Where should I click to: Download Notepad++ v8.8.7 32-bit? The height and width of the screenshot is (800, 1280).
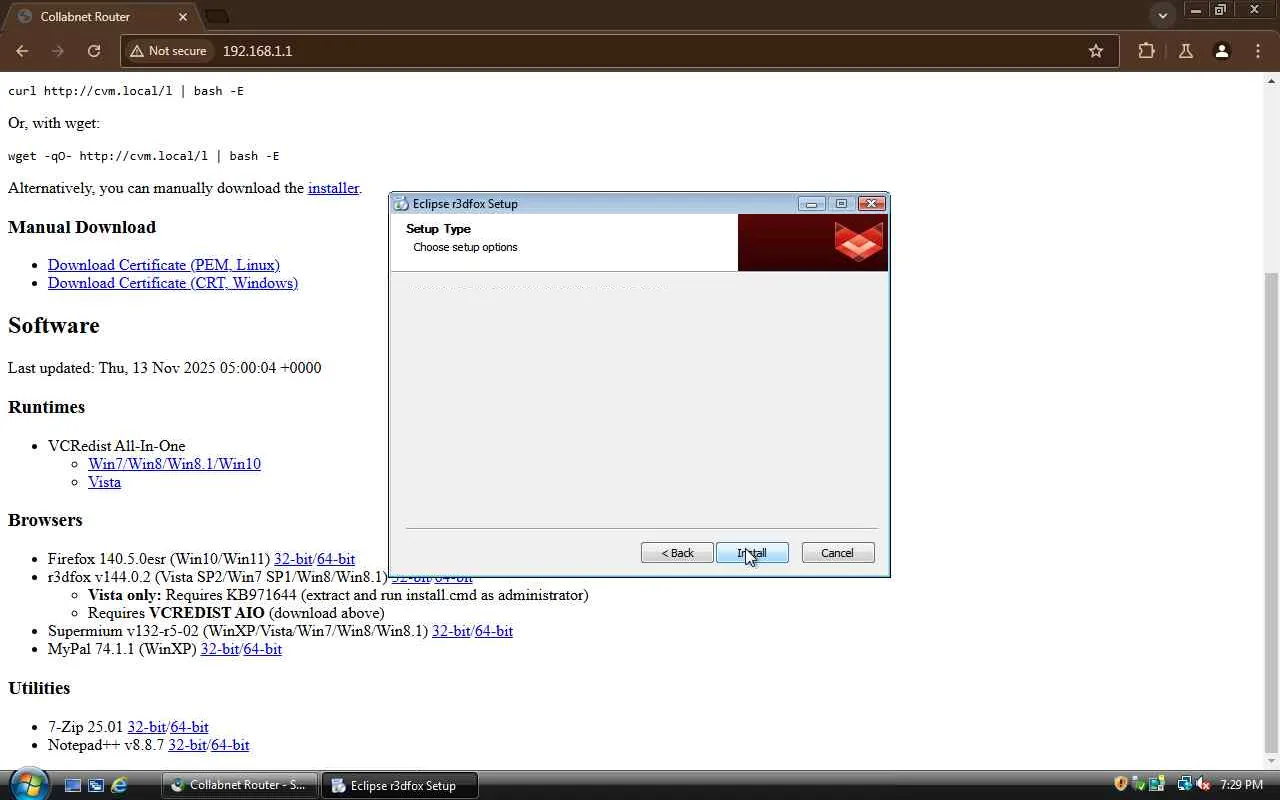(187, 745)
